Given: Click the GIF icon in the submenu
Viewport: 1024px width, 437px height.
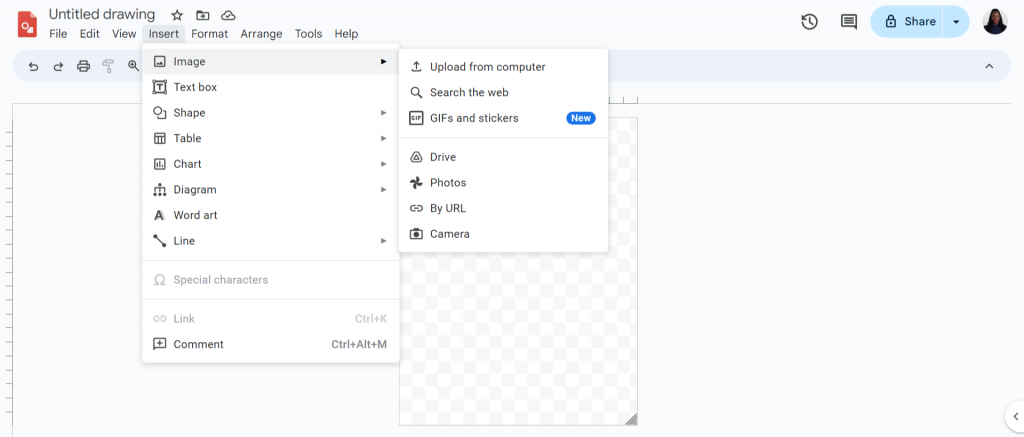Looking at the screenshot, I should click(x=416, y=118).
